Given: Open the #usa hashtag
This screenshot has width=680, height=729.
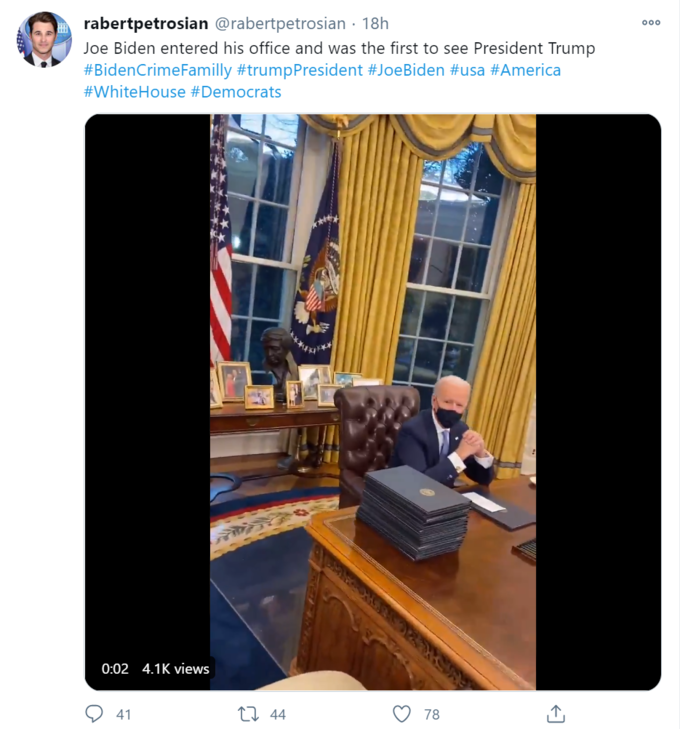Looking at the screenshot, I should (468, 70).
